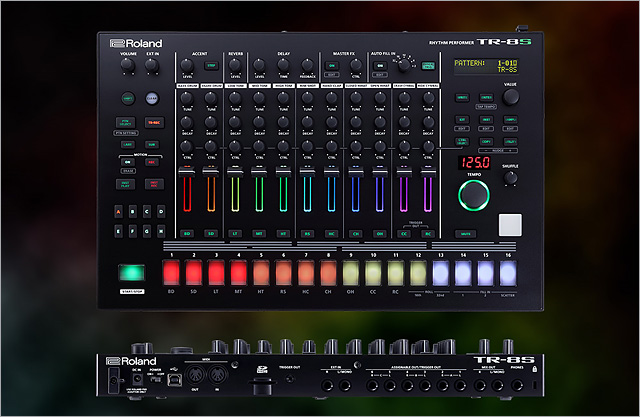Toggle the MUTE button
Image resolution: width=640 pixels, height=417 pixels.
point(465,233)
